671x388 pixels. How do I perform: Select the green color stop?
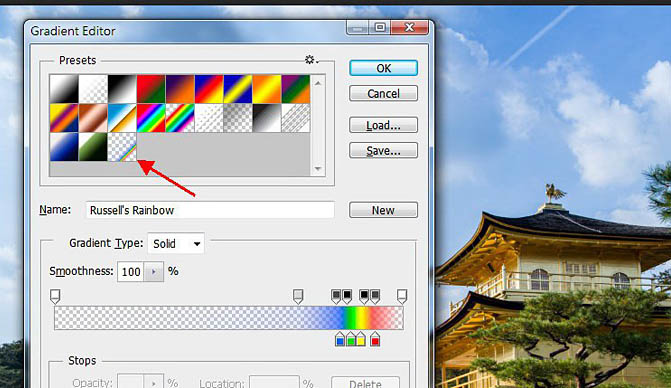351,339
